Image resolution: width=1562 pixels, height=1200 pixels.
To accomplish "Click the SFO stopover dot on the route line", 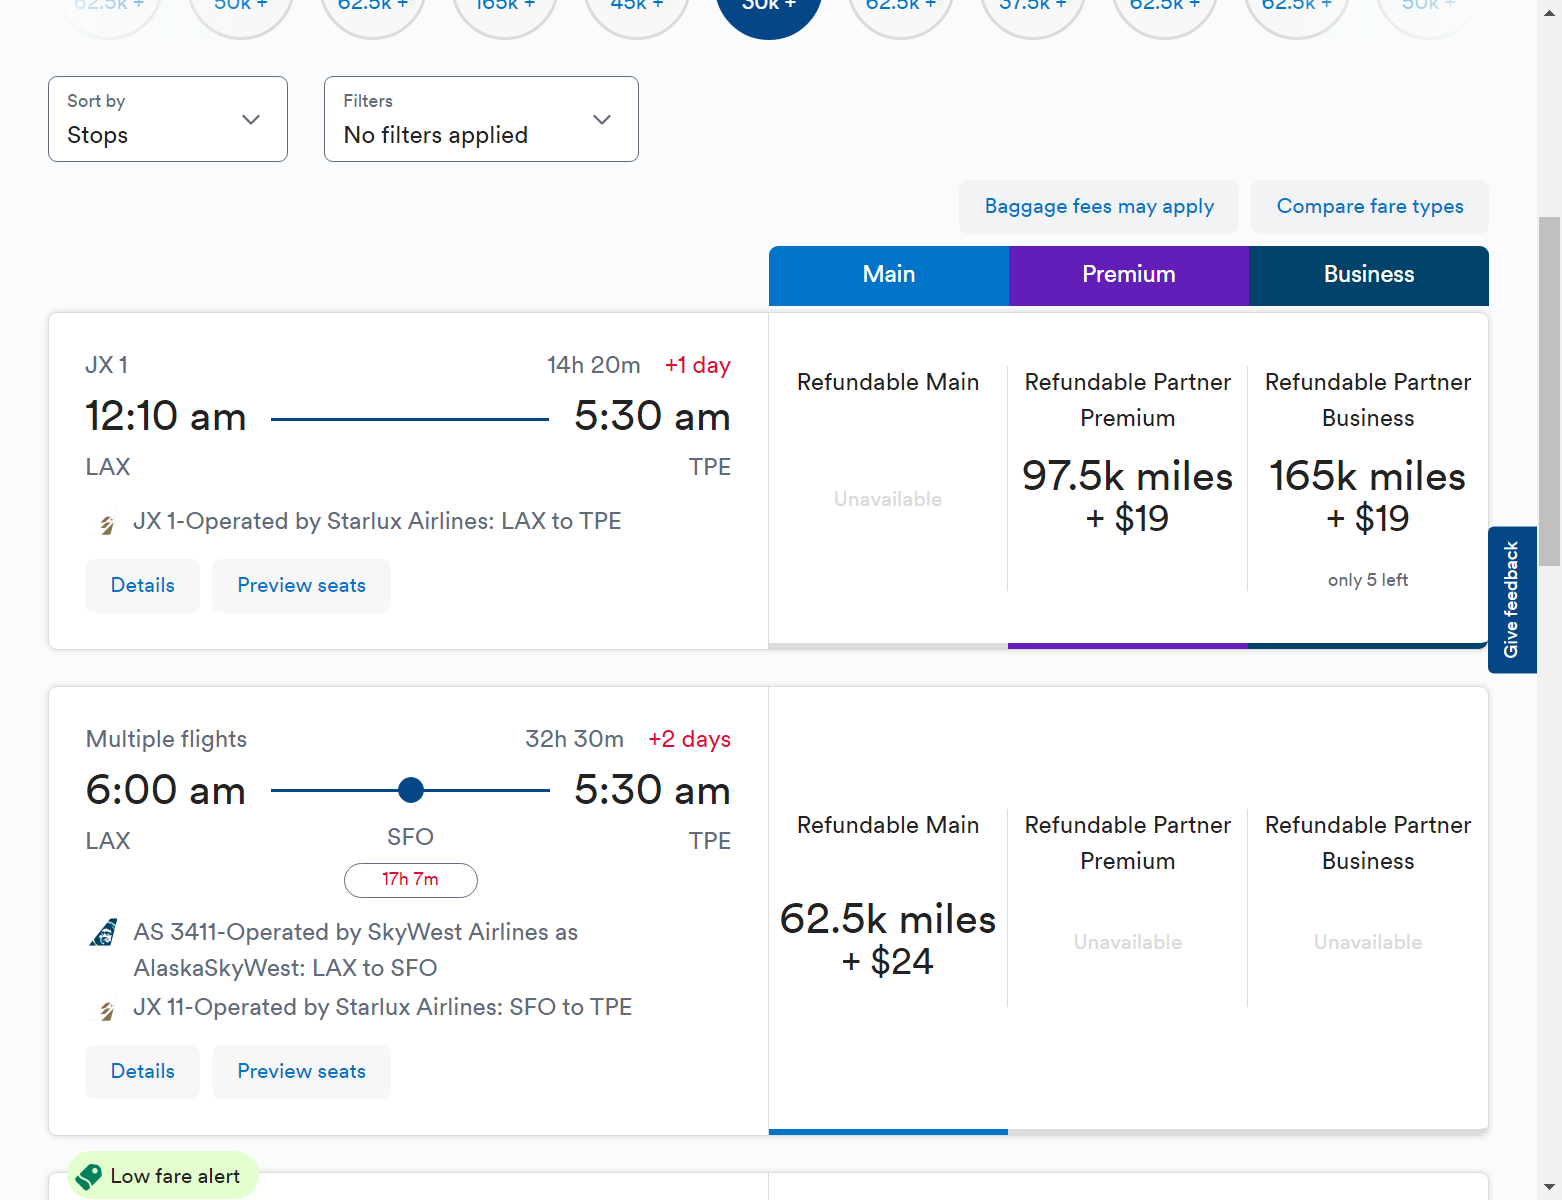I will tap(410, 790).
